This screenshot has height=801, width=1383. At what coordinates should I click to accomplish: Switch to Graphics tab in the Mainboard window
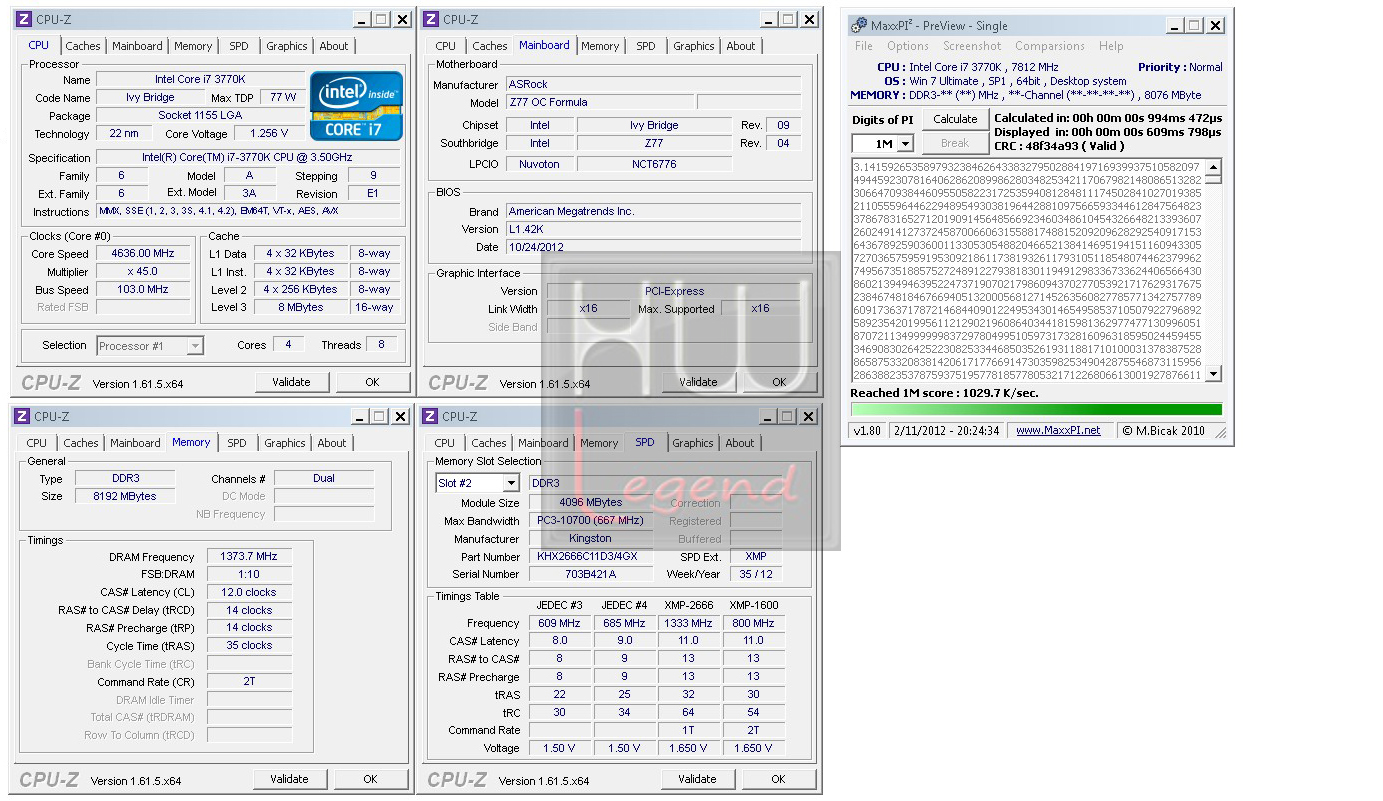(x=694, y=46)
